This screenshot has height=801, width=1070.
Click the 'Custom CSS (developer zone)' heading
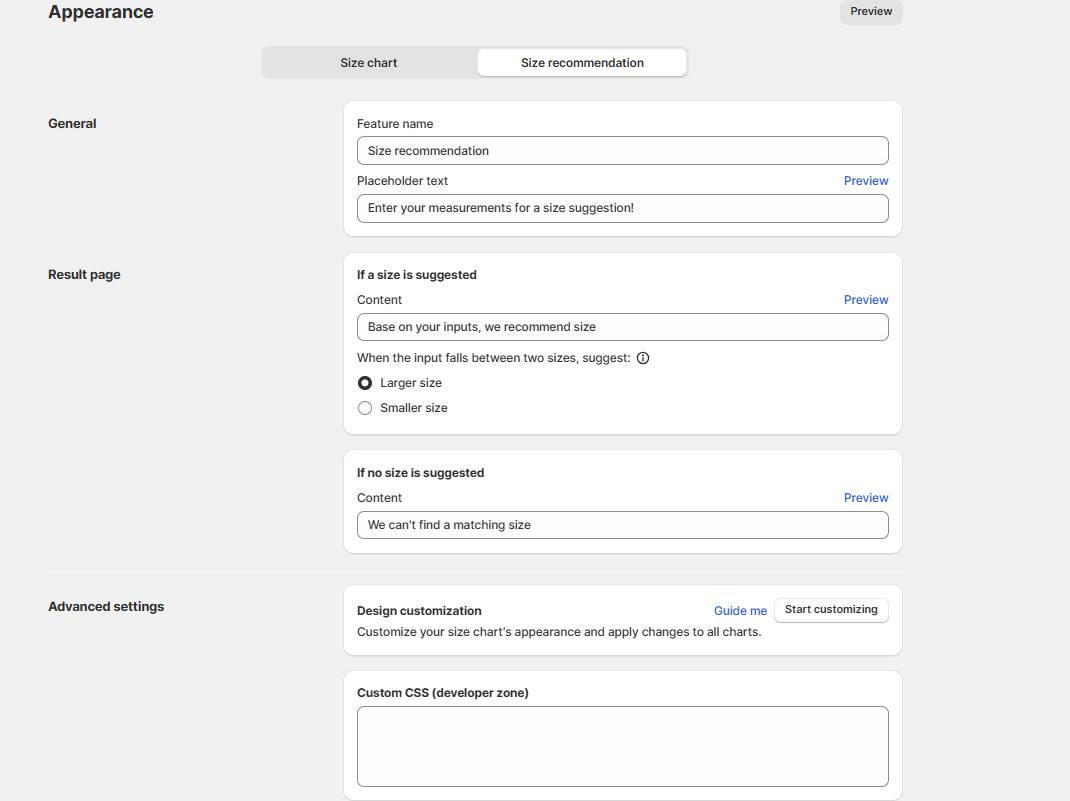click(x=443, y=693)
